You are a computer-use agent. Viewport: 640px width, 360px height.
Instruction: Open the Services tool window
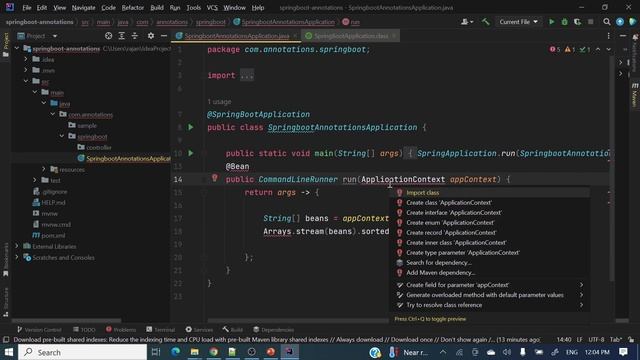(x=199, y=329)
